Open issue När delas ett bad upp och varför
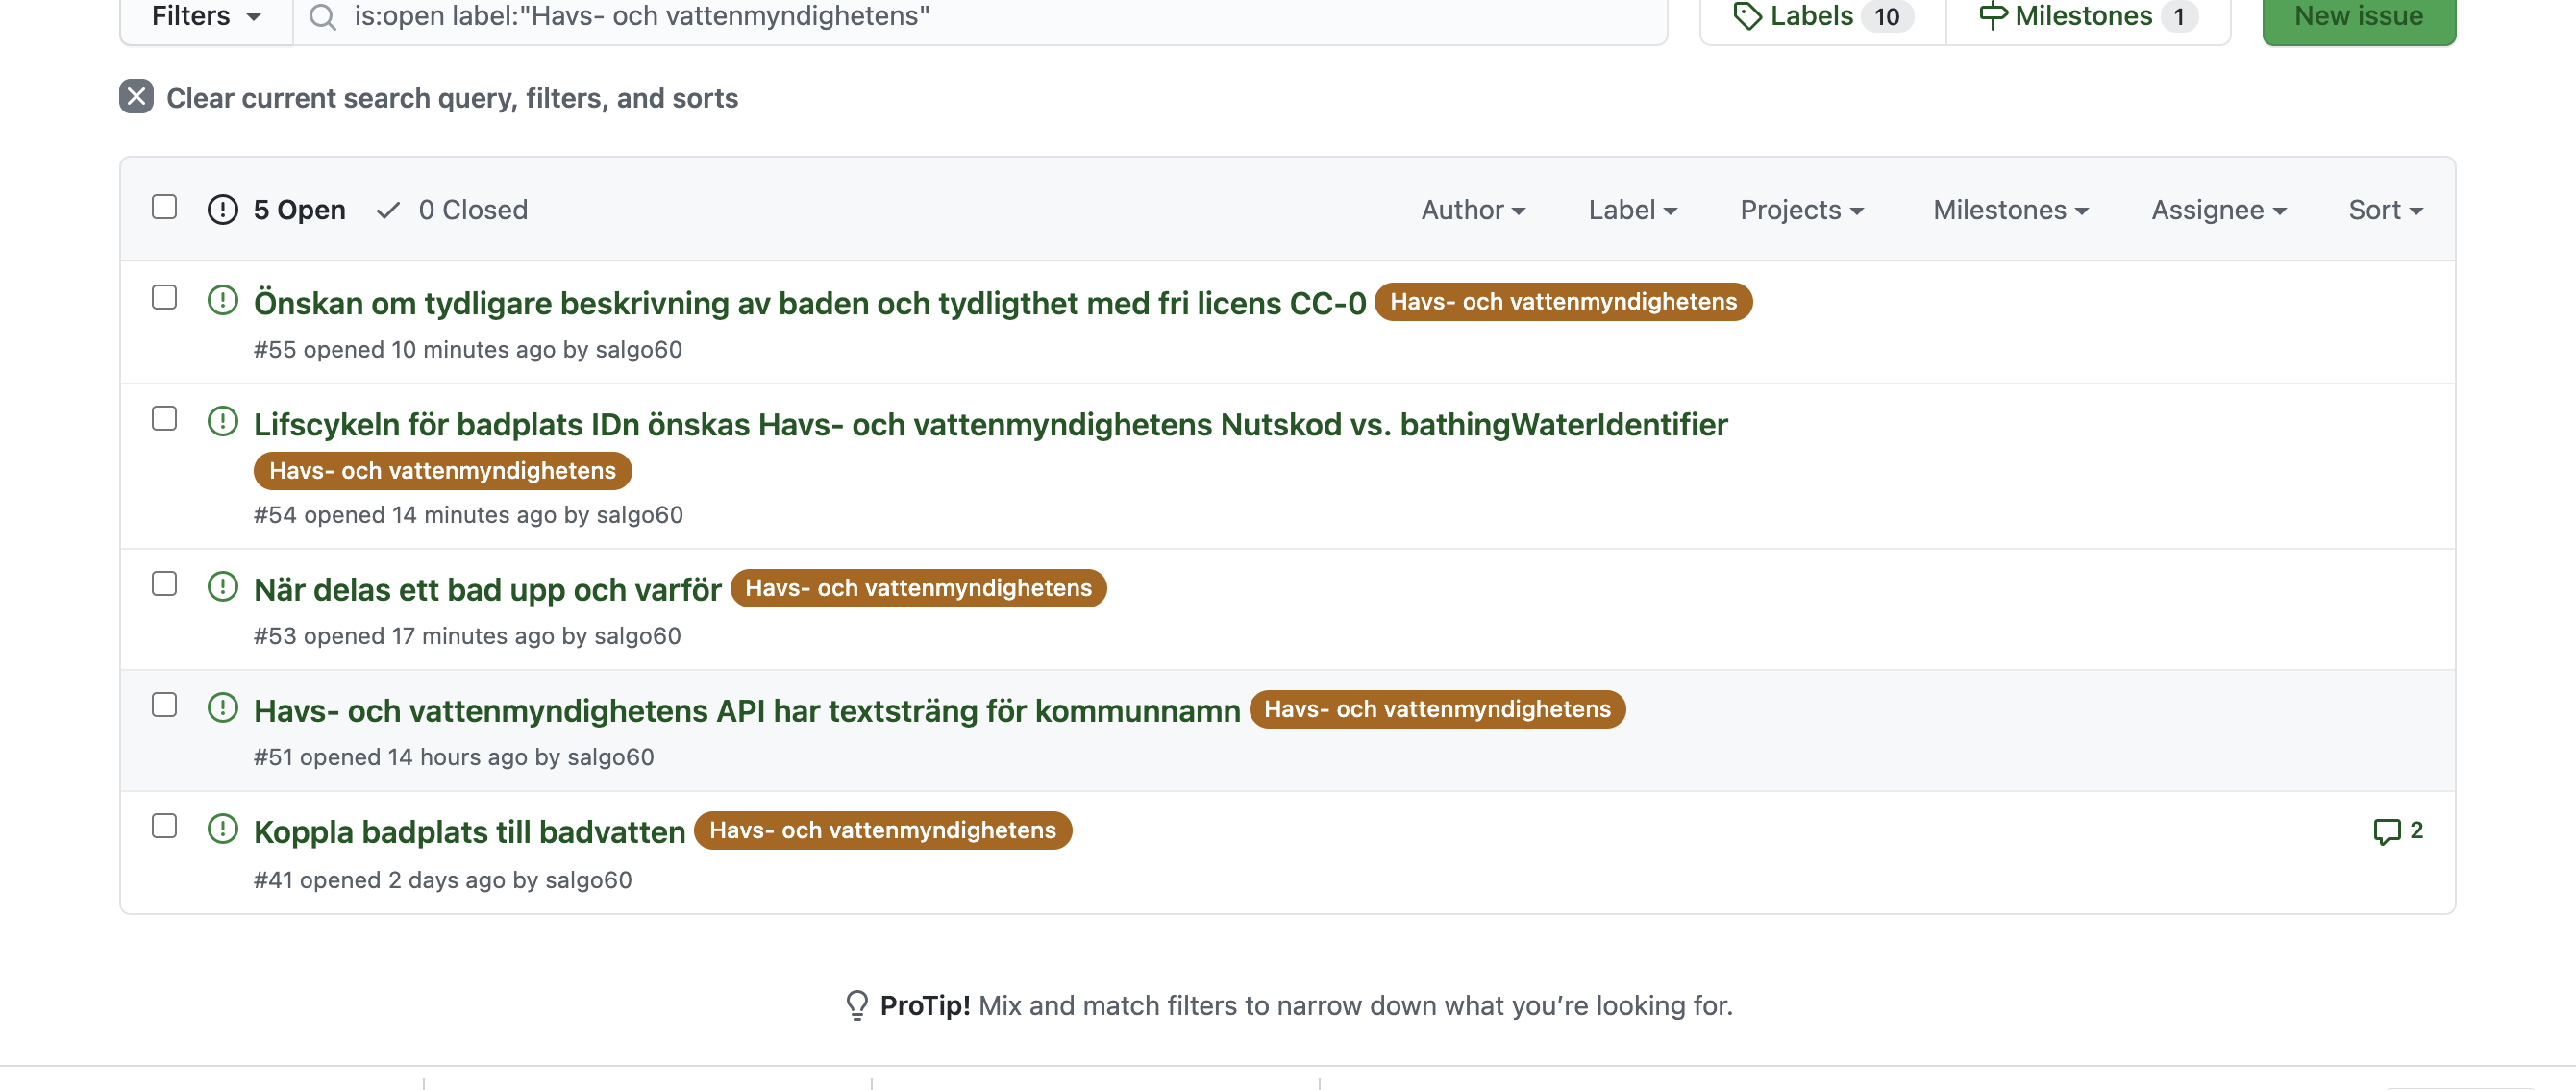The image size is (2576, 1090). [487, 589]
